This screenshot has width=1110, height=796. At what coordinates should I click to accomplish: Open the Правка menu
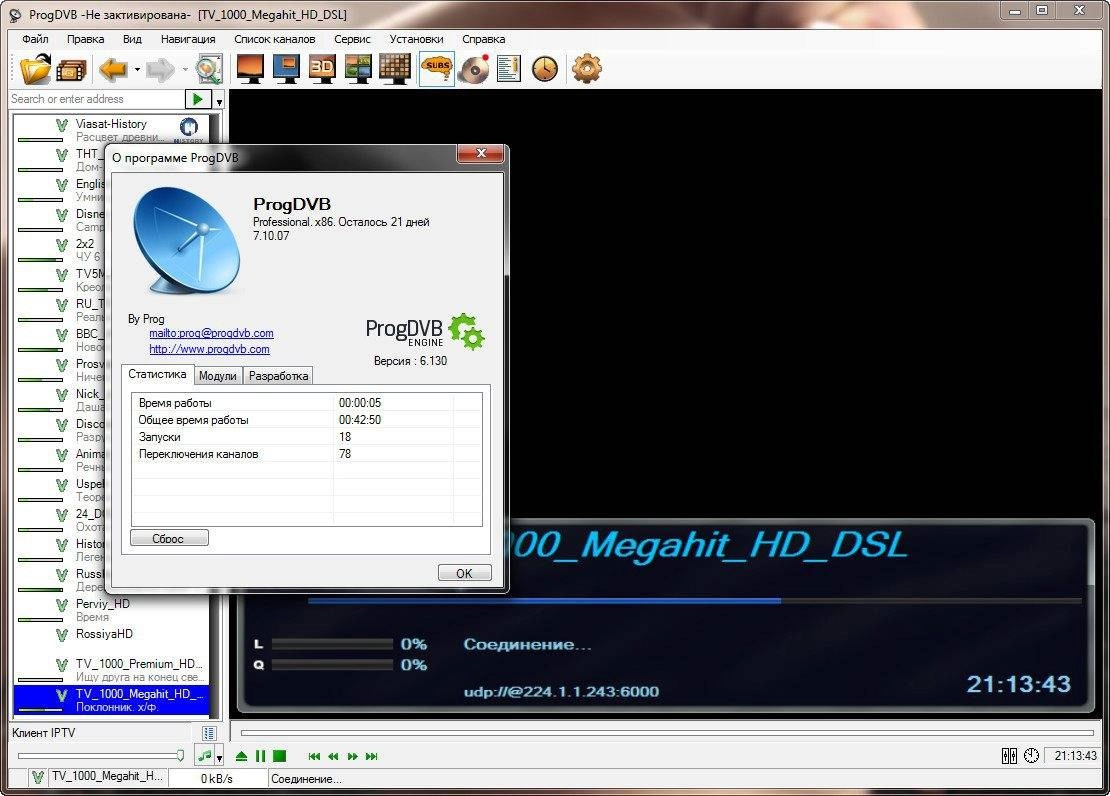85,39
